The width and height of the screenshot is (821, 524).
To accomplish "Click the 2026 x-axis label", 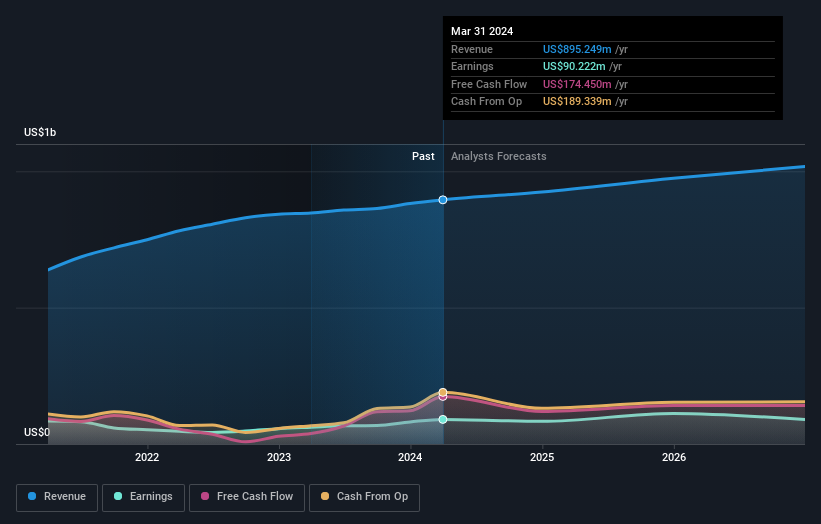I will (x=674, y=458).
